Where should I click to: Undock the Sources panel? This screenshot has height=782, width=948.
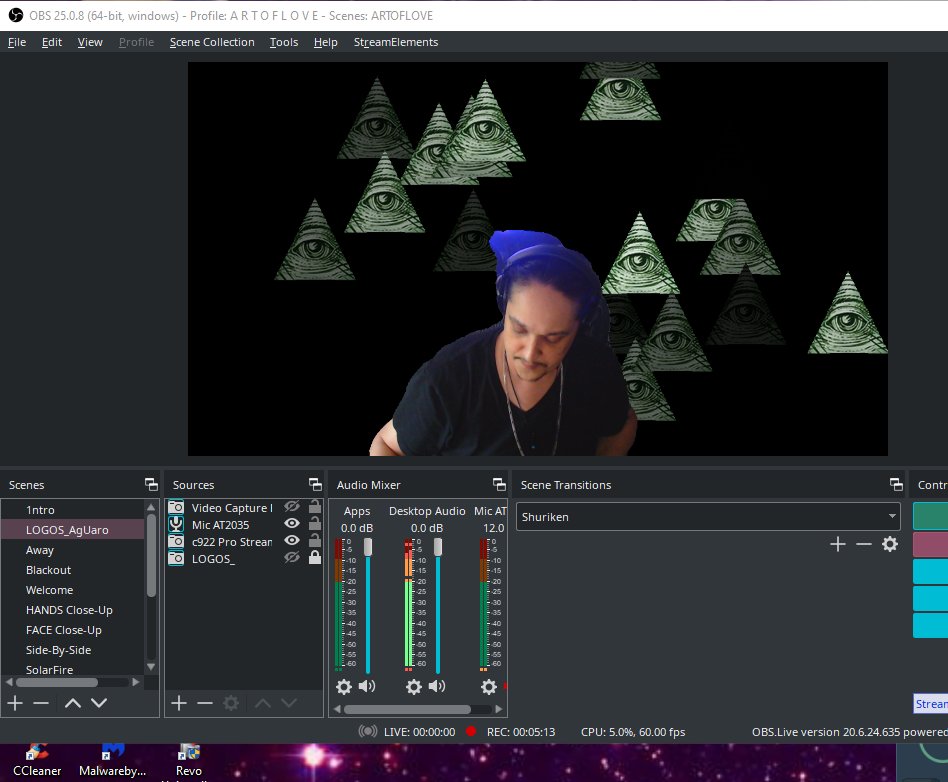coord(316,484)
